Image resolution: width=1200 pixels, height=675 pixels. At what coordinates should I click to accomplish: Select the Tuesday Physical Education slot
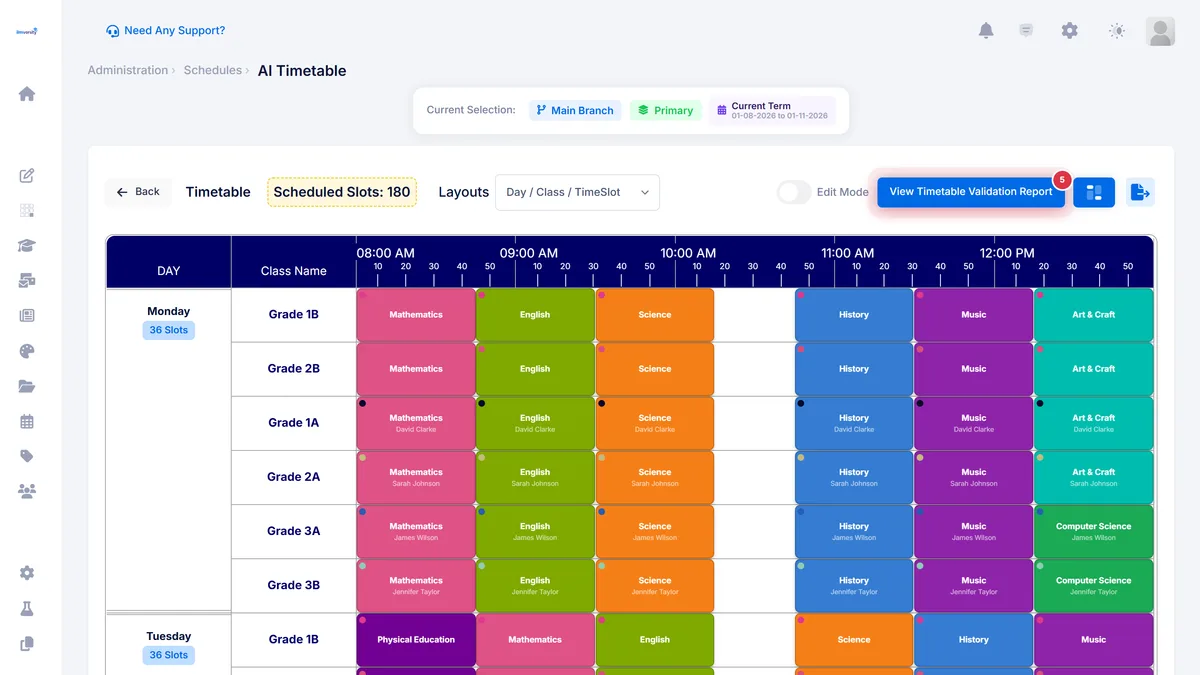coord(416,640)
